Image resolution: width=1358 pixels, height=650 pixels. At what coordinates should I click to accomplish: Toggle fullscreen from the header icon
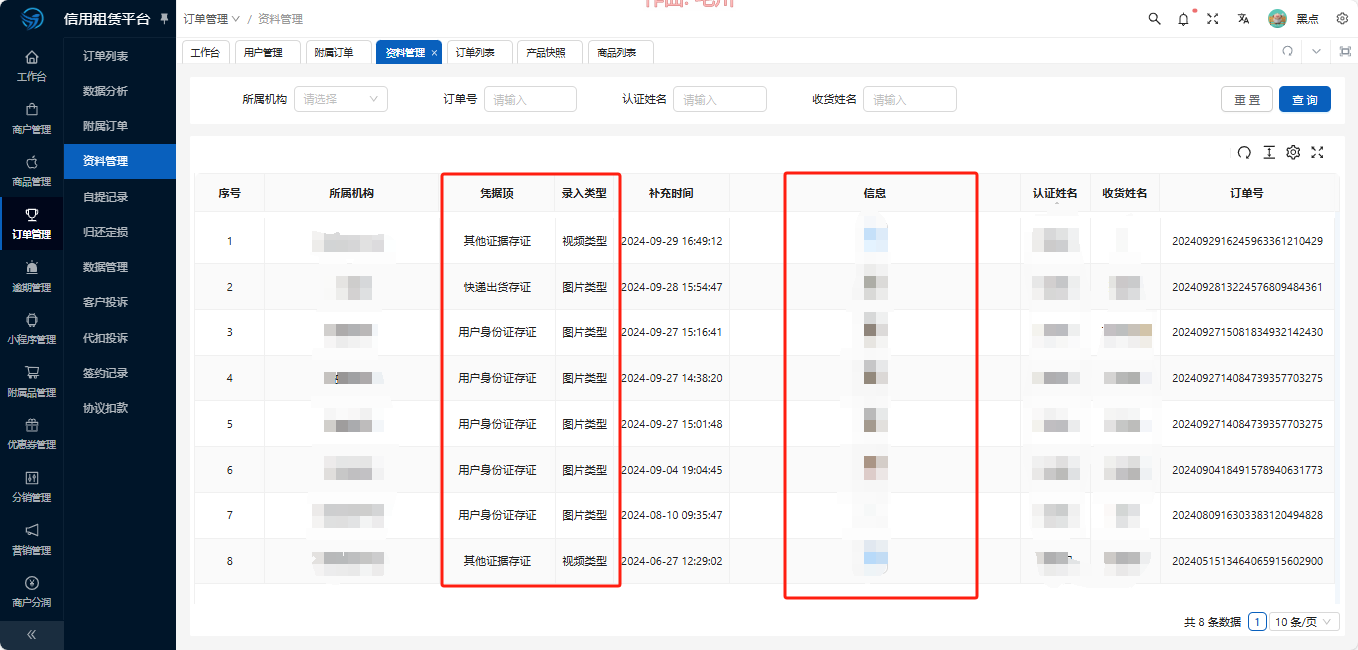[1212, 19]
